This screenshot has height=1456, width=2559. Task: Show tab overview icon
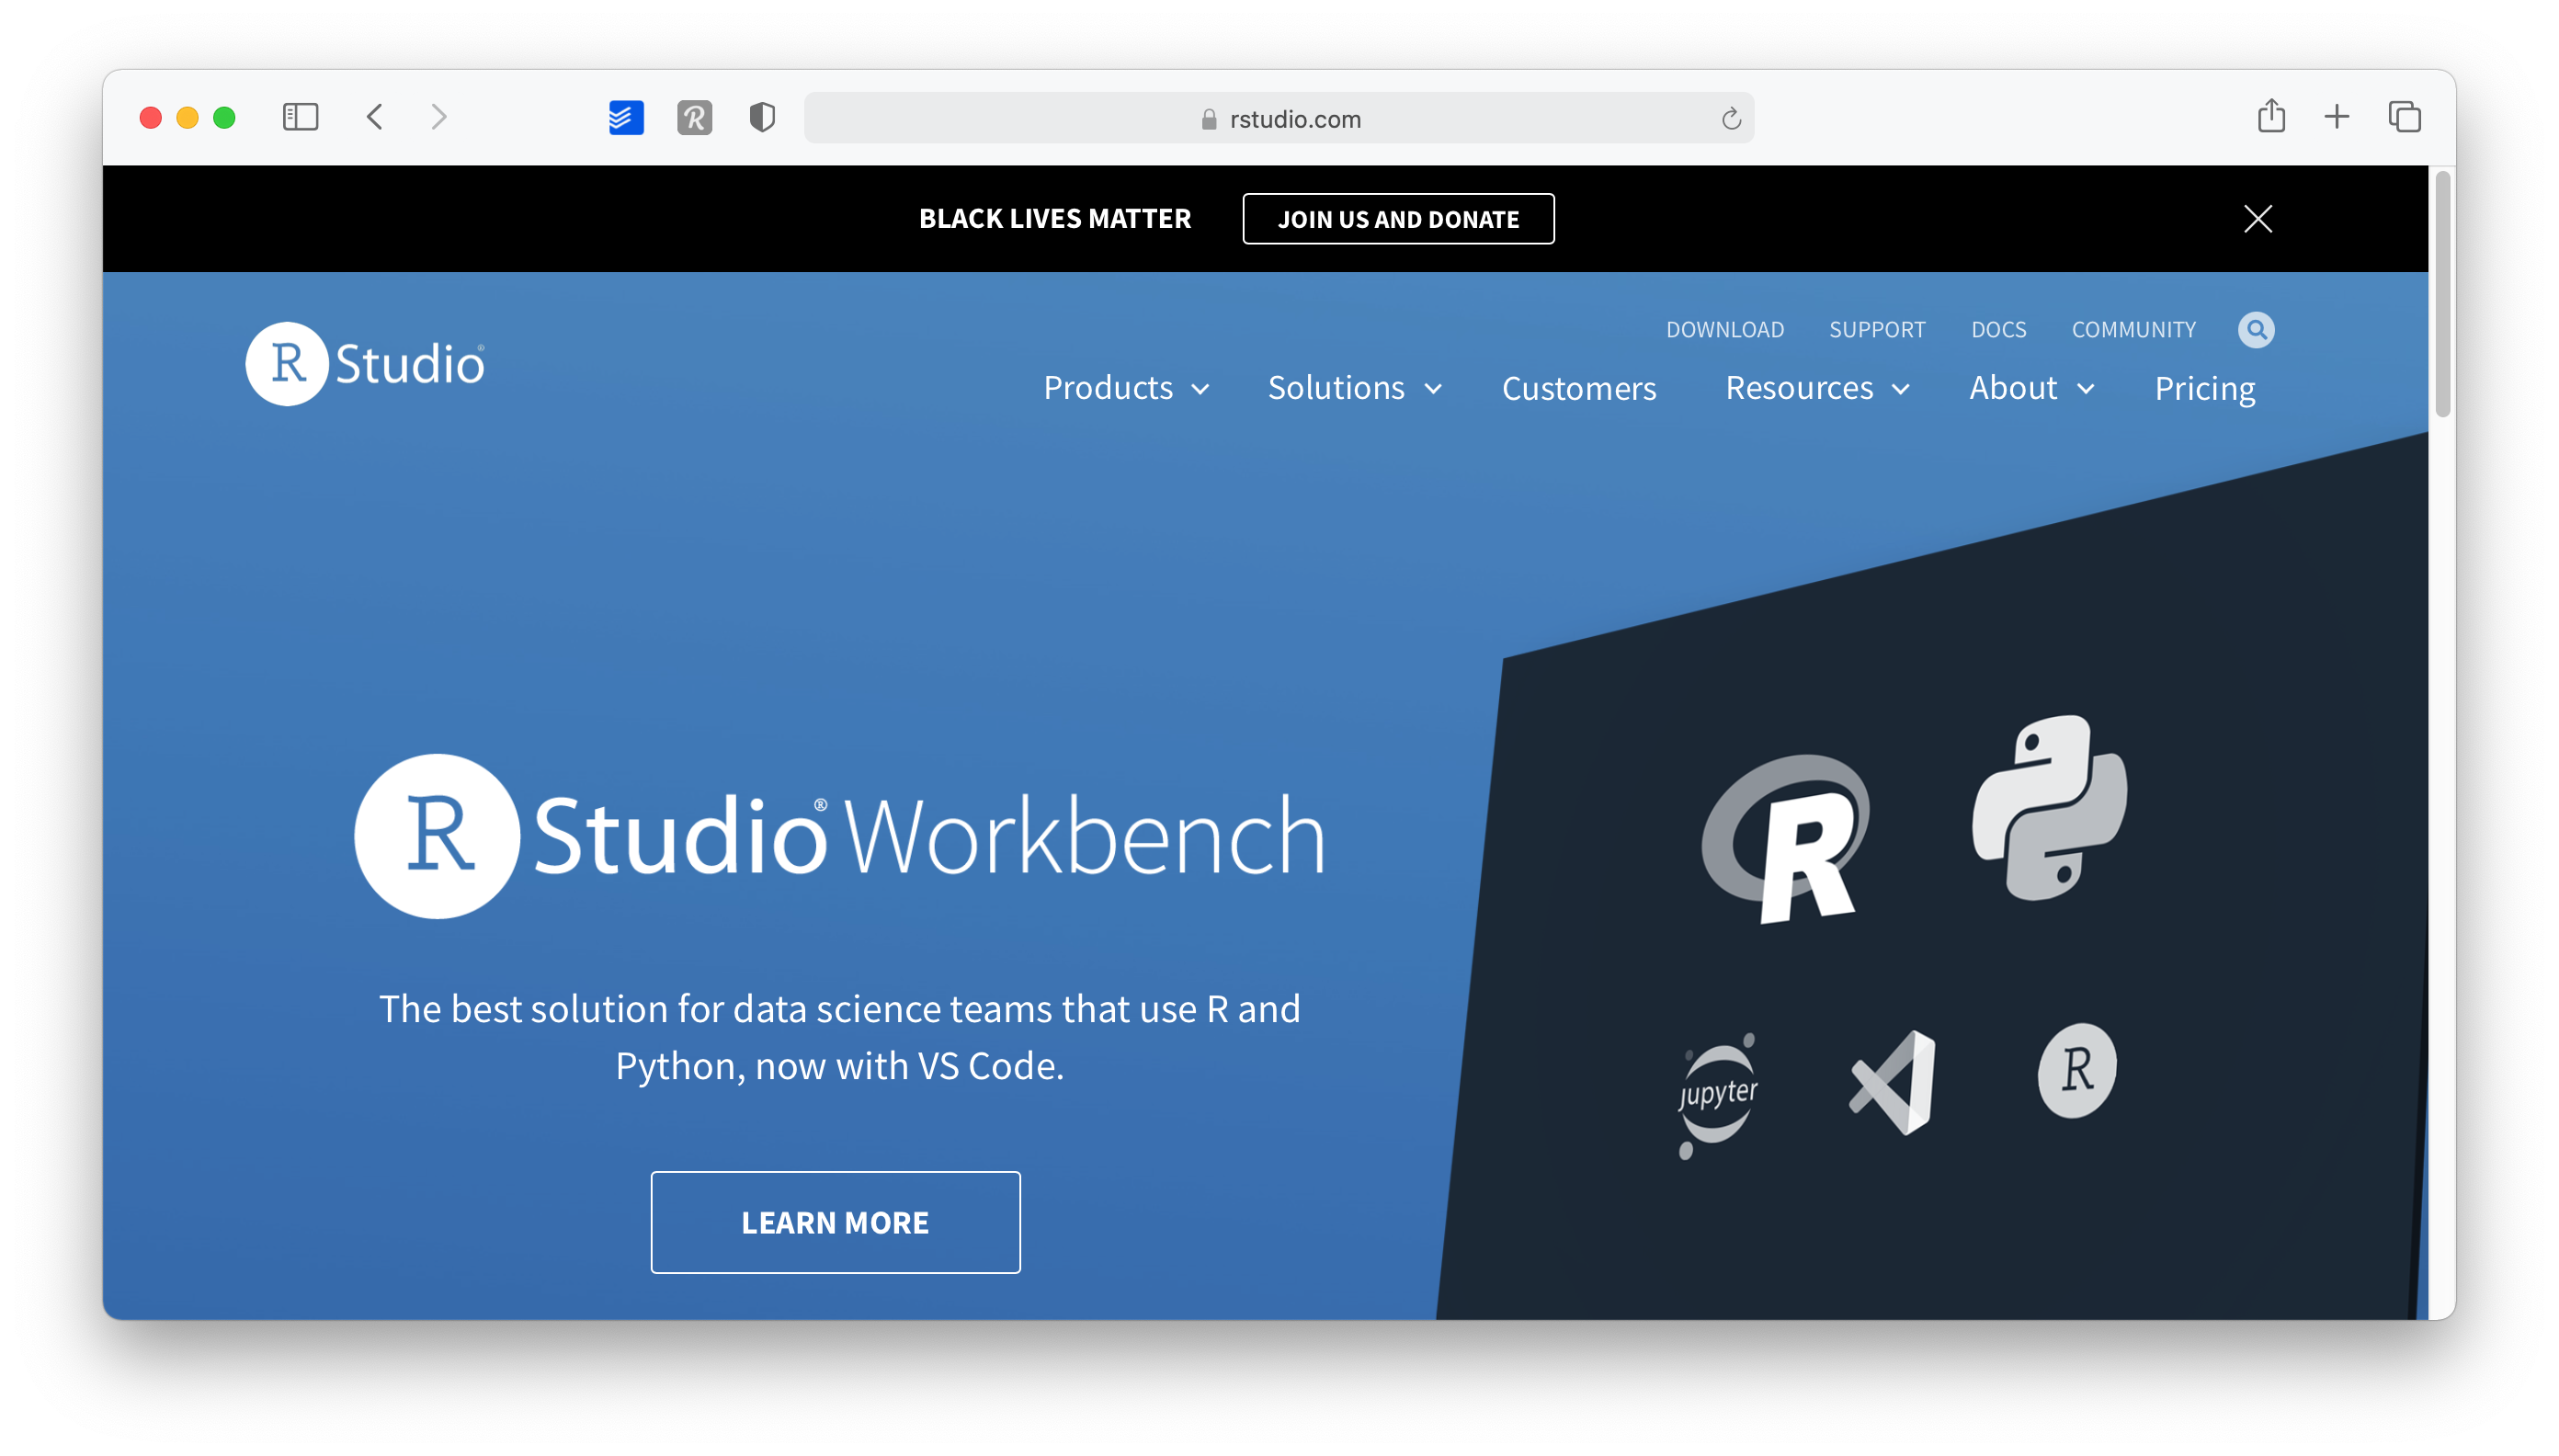(2404, 117)
